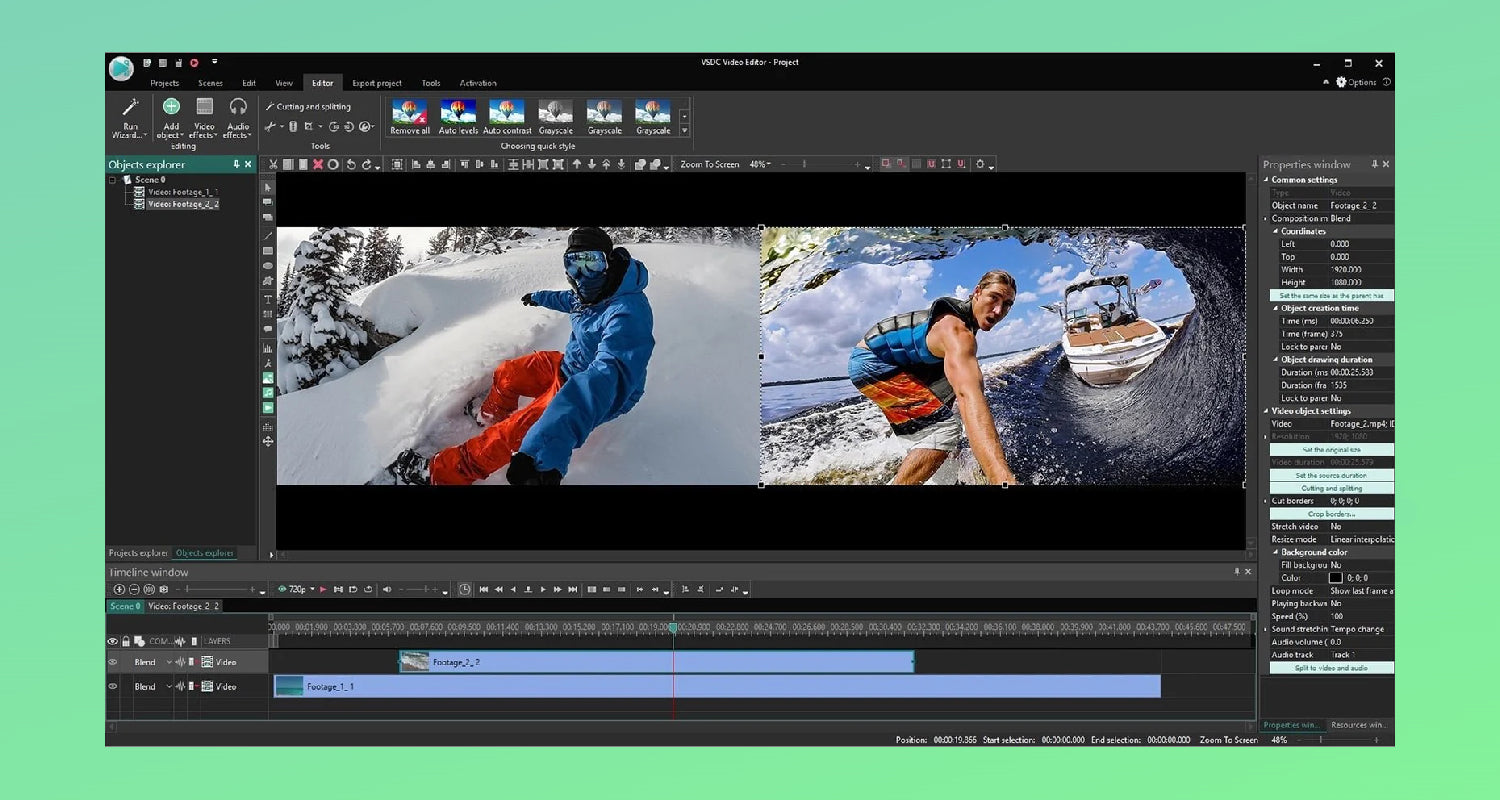
Task: Toggle audio waveform on the Footage_1 layer
Action: point(181,686)
